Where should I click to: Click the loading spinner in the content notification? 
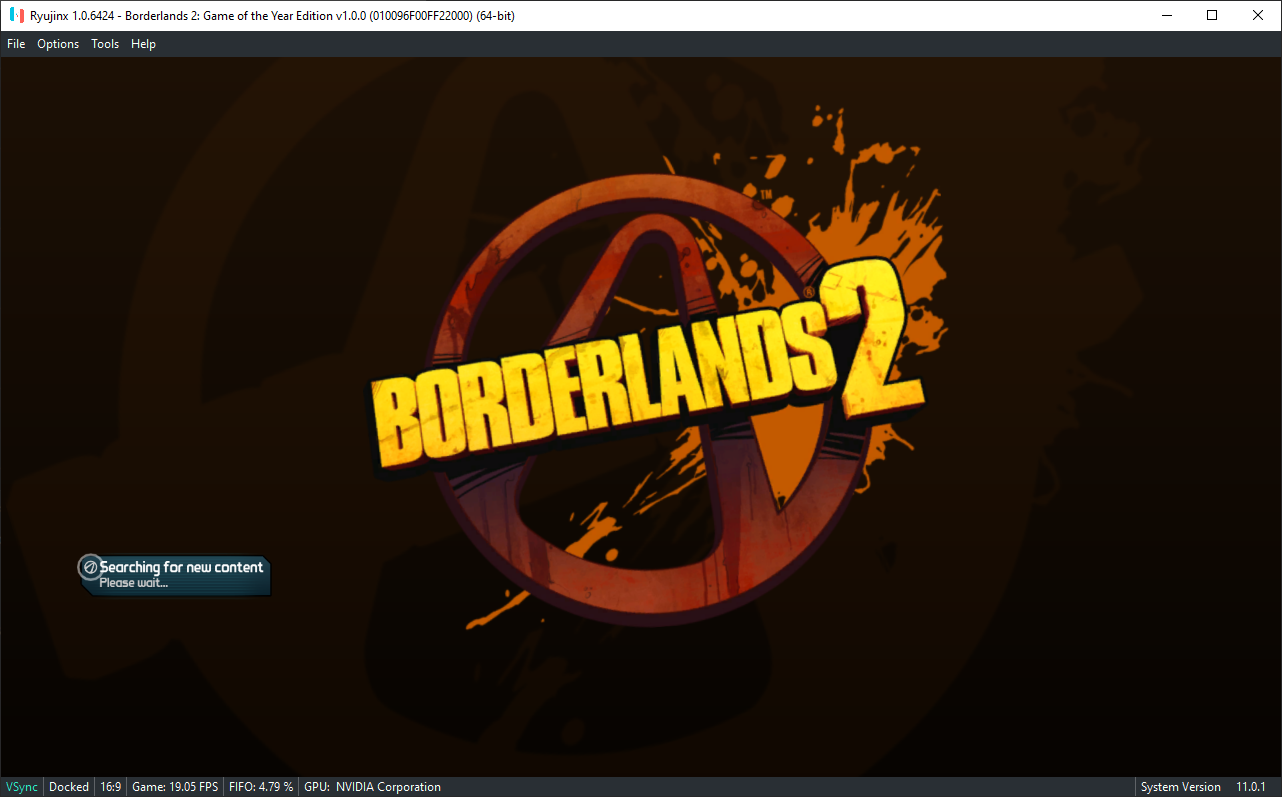point(91,564)
